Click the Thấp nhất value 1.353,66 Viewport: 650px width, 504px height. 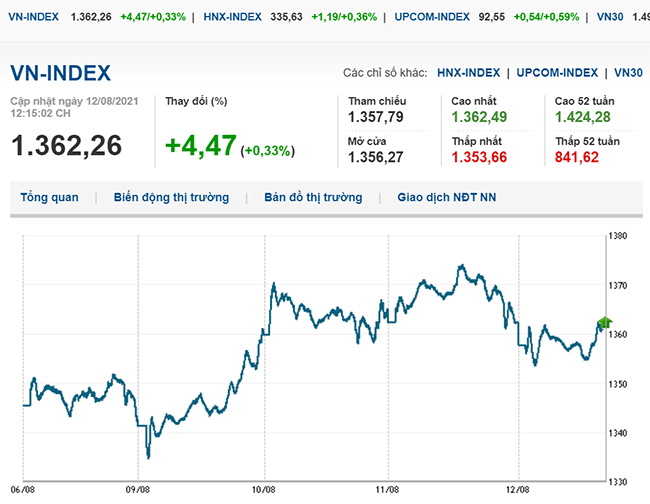point(479,156)
